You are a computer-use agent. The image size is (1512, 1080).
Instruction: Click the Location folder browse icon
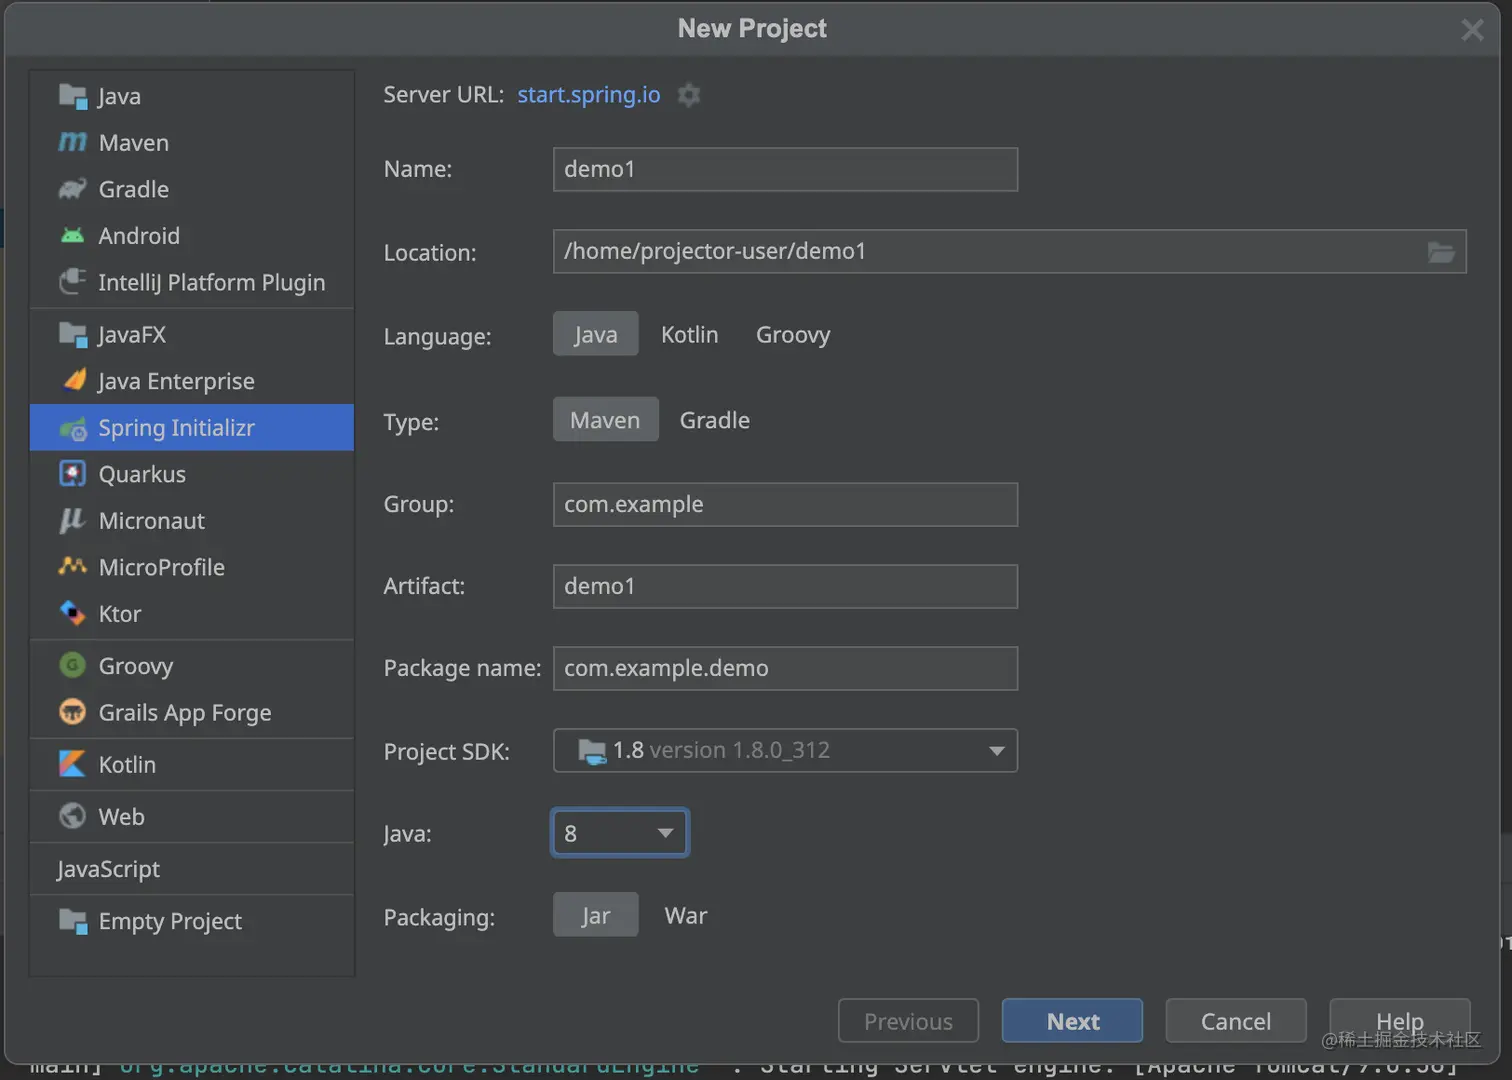[1440, 252]
